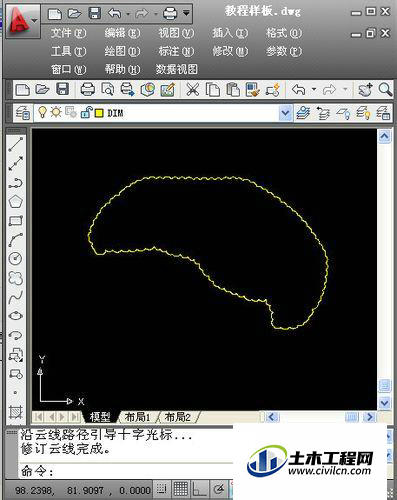
Task: Click the Cut scissors icon
Action: point(192,90)
